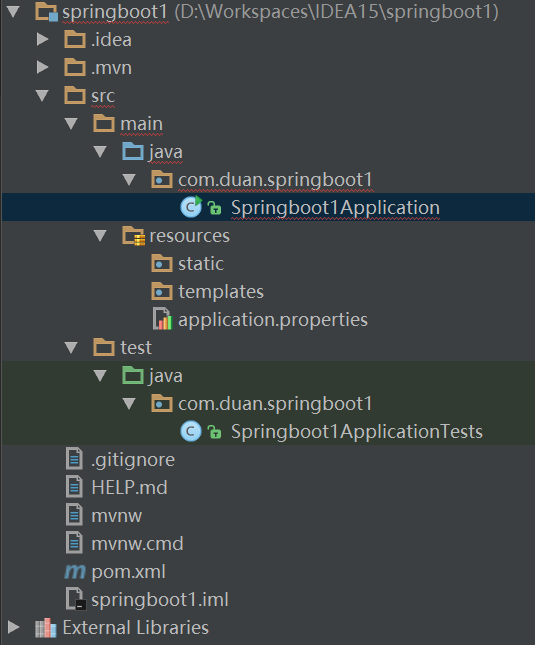
Task: Open the pom.xml file name
Action: [x=128, y=572]
